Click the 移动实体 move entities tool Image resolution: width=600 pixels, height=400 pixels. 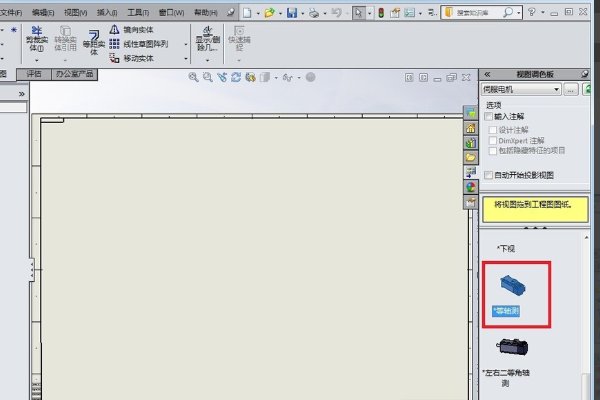[131, 58]
